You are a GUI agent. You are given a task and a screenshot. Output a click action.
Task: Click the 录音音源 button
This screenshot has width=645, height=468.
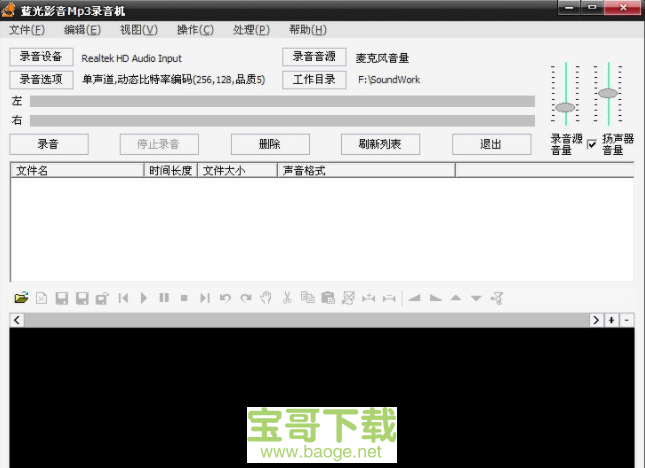click(x=314, y=57)
